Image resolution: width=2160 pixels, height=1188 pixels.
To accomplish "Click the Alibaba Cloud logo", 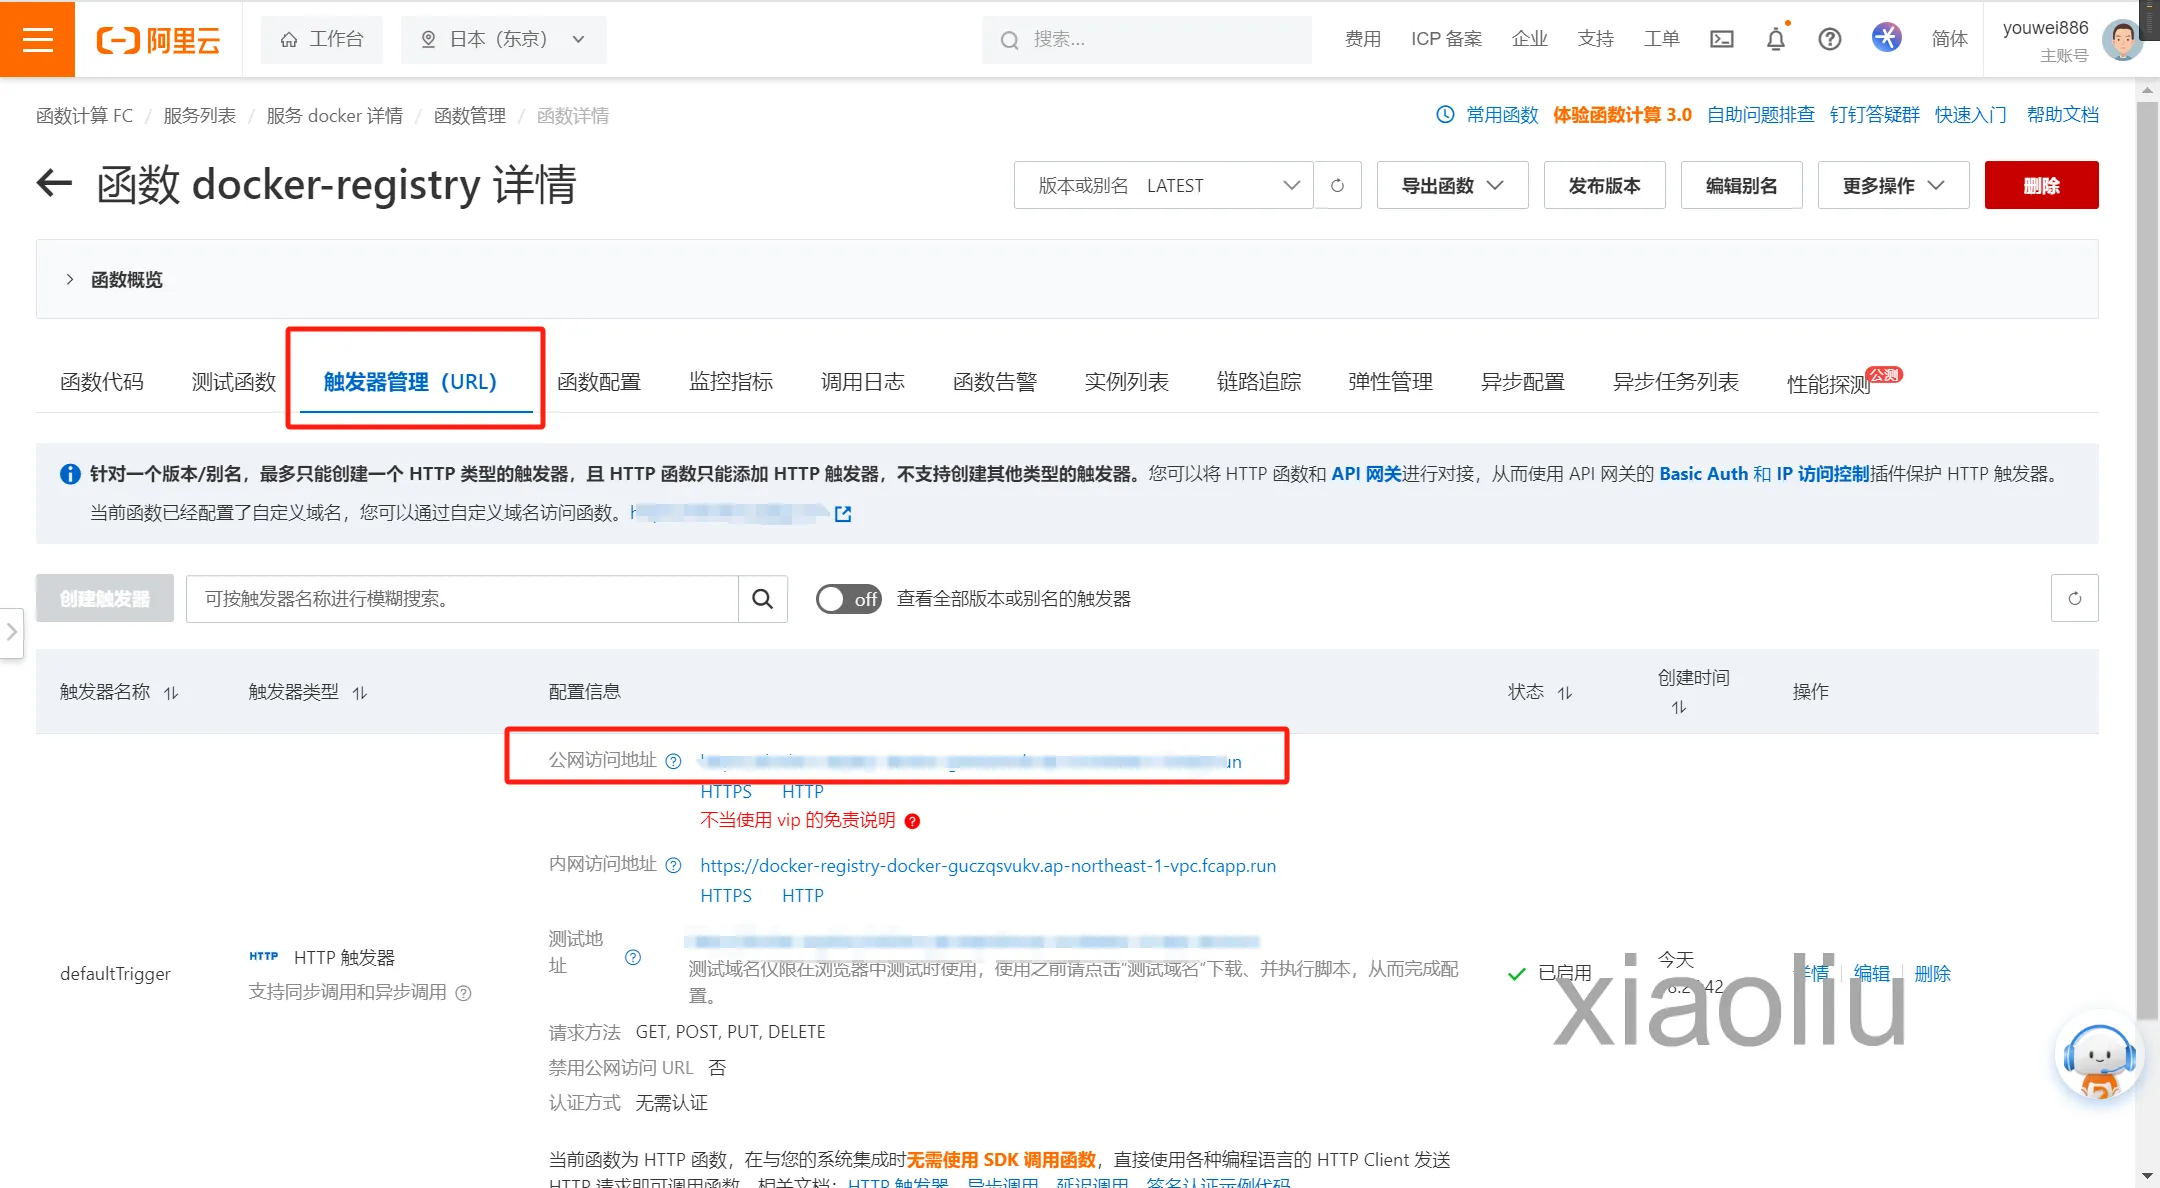I will coord(158,40).
